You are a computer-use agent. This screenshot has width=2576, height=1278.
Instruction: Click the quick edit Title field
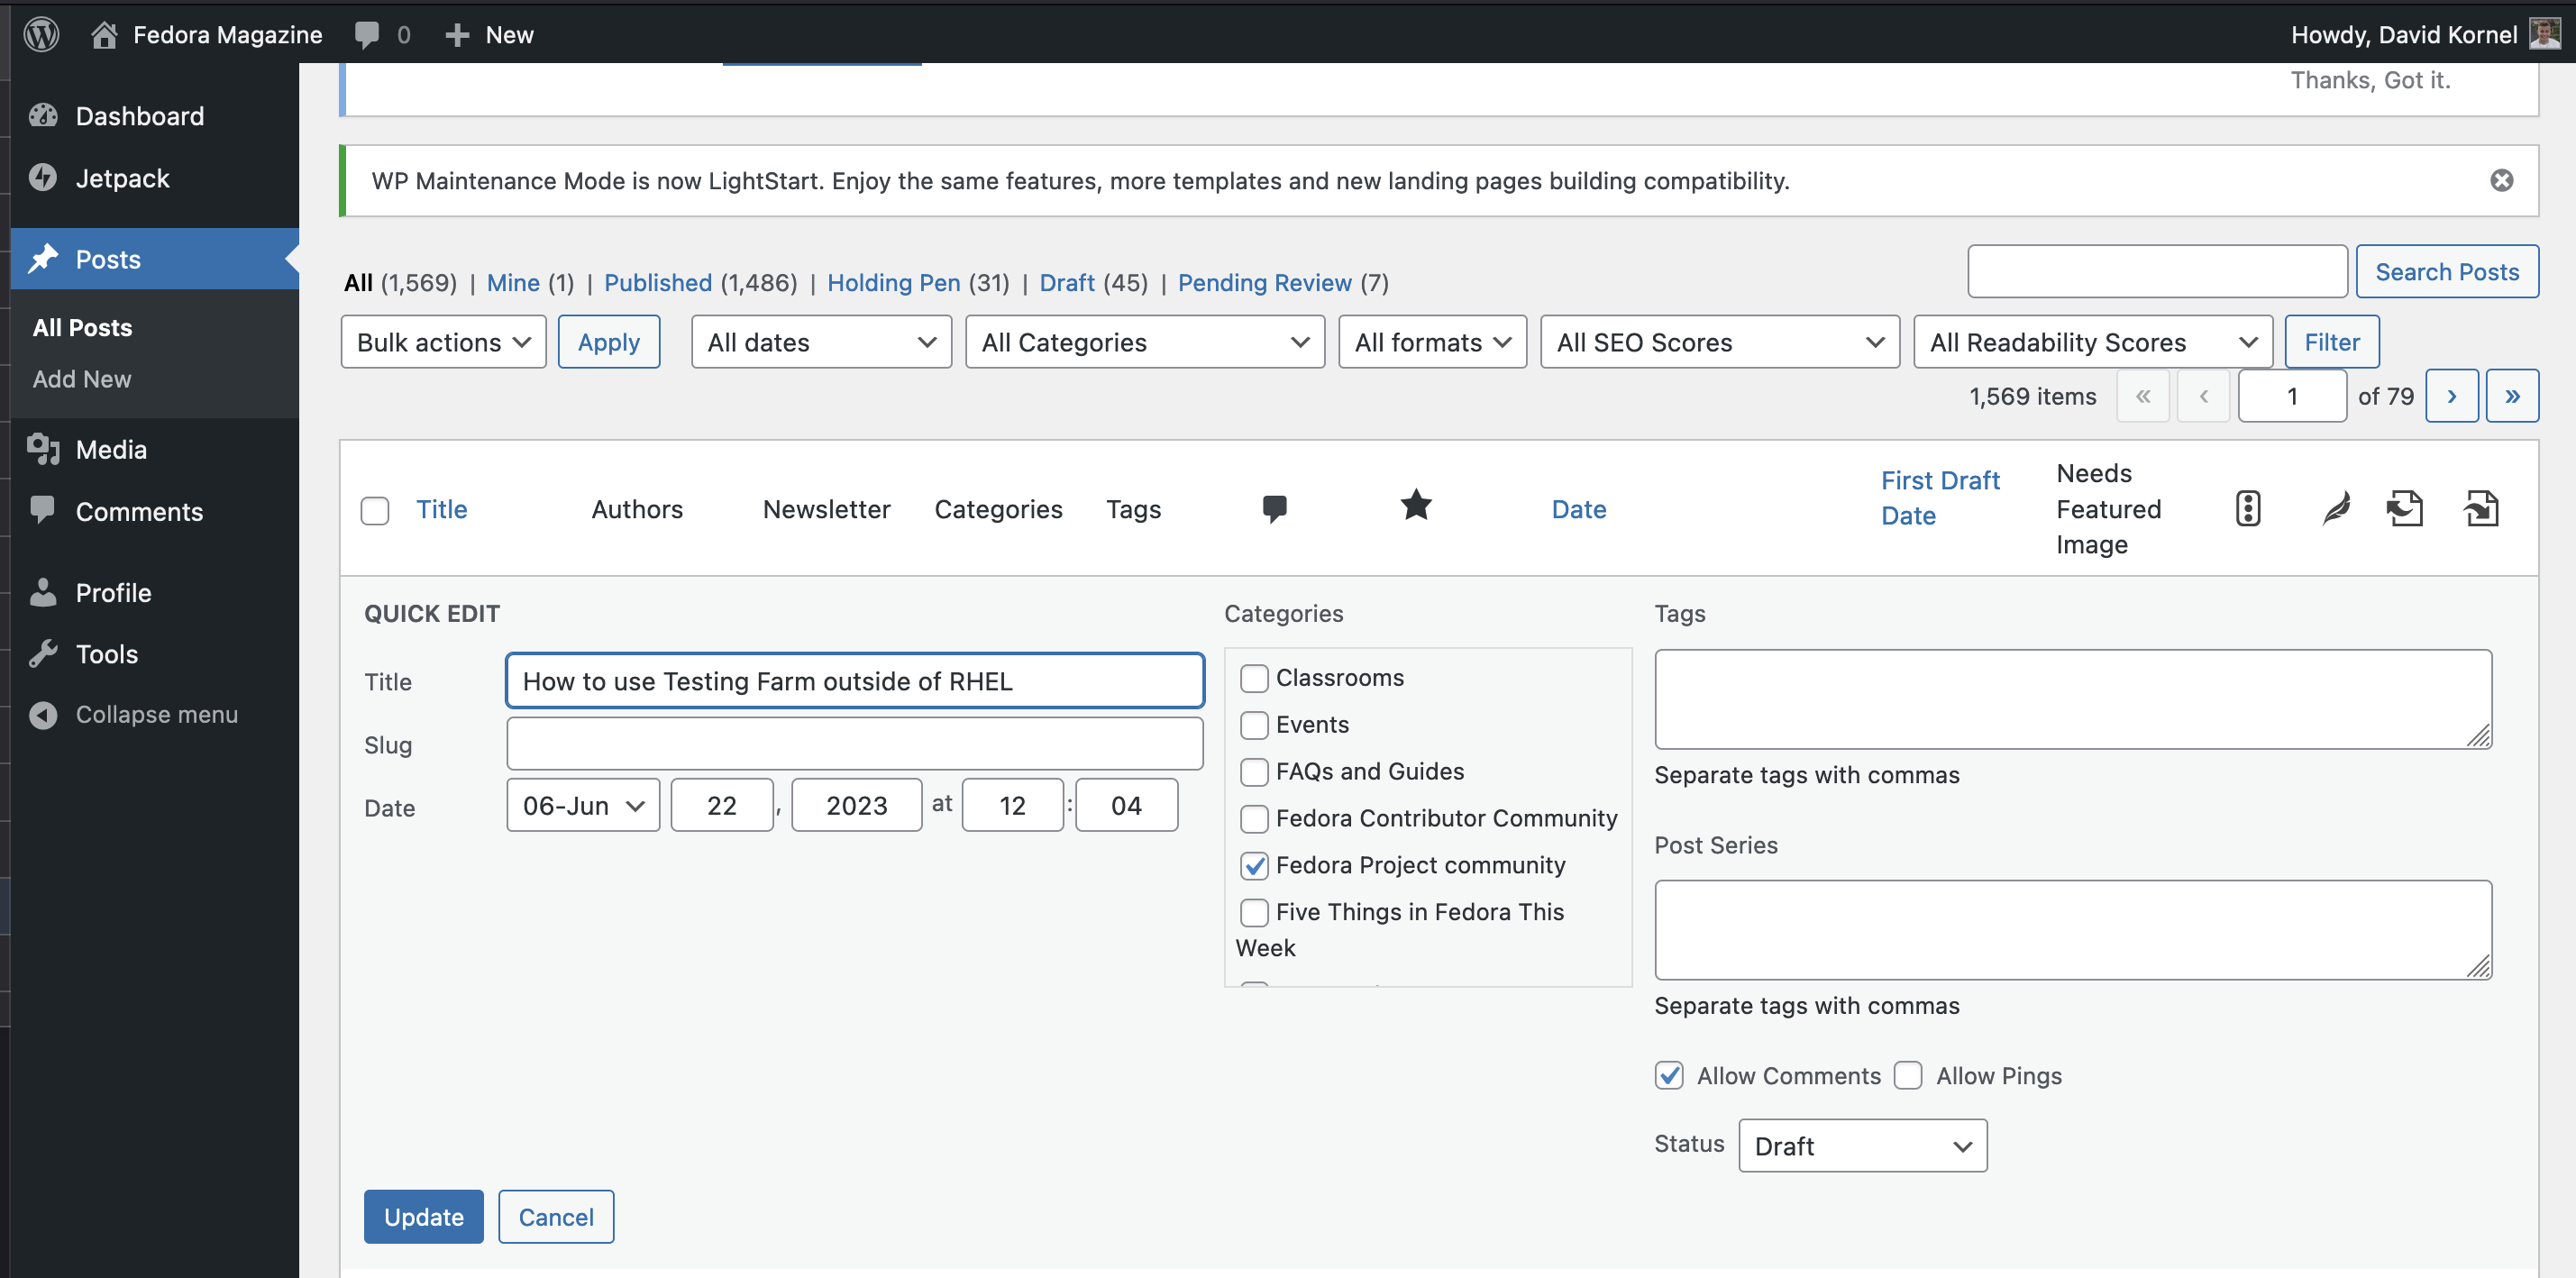[x=855, y=681]
